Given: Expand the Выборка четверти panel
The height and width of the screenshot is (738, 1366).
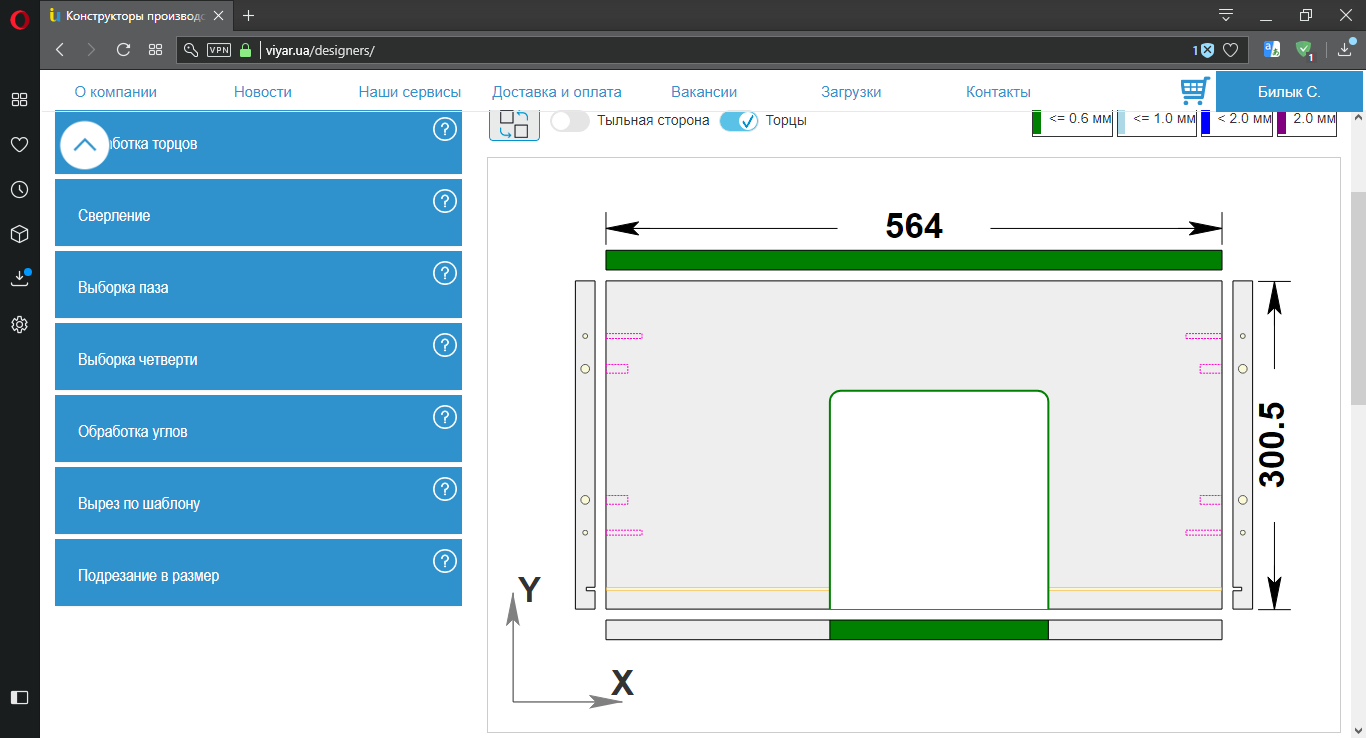Looking at the screenshot, I should pyautogui.click(x=258, y=357).
